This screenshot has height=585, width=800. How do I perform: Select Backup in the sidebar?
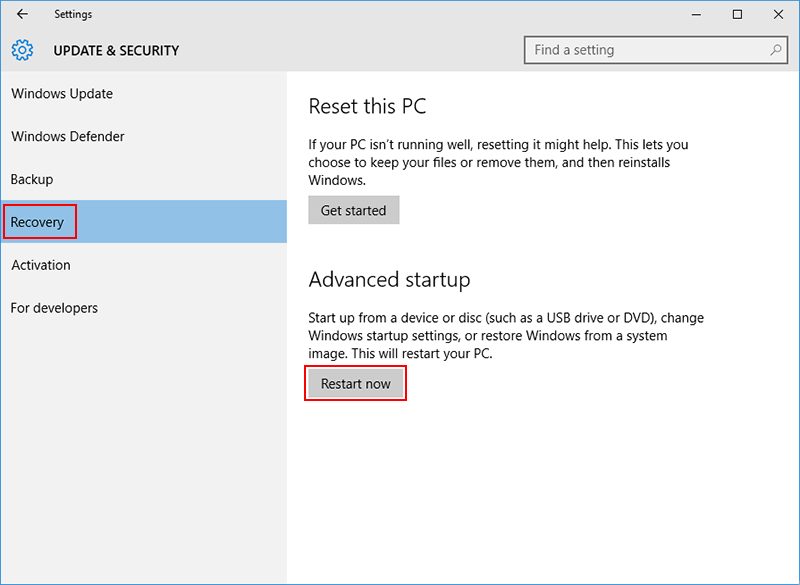click(x=143, y=180)
